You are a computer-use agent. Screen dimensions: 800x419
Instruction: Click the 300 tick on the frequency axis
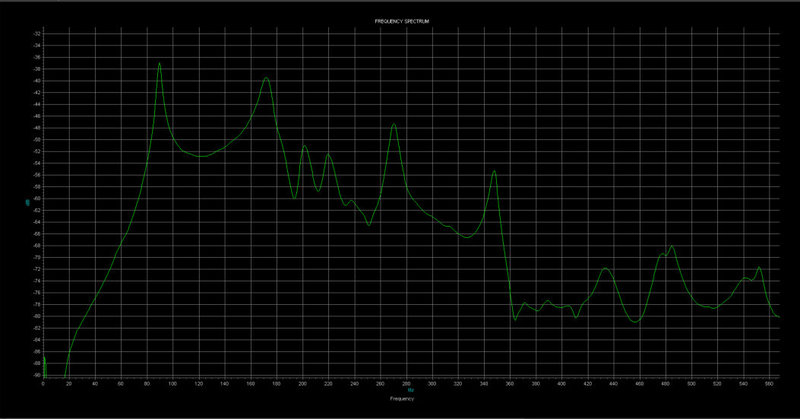(432, 384)
